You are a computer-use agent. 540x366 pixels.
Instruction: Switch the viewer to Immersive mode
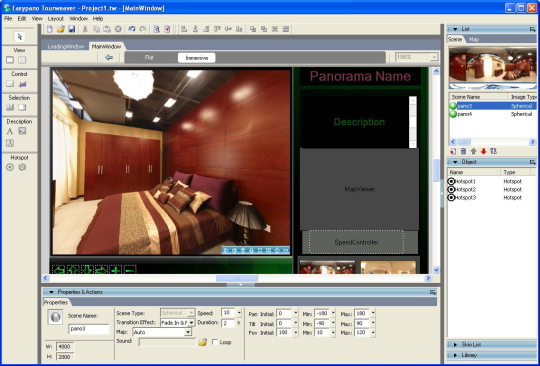[197, 58]
